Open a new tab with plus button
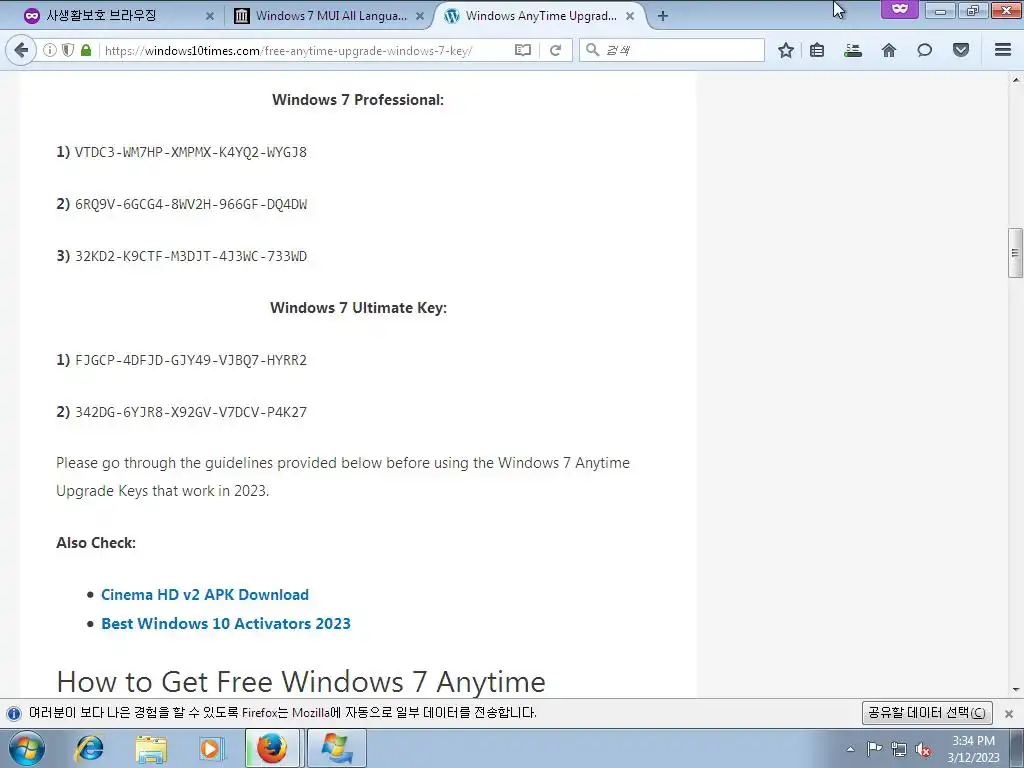 coord(663,16)
